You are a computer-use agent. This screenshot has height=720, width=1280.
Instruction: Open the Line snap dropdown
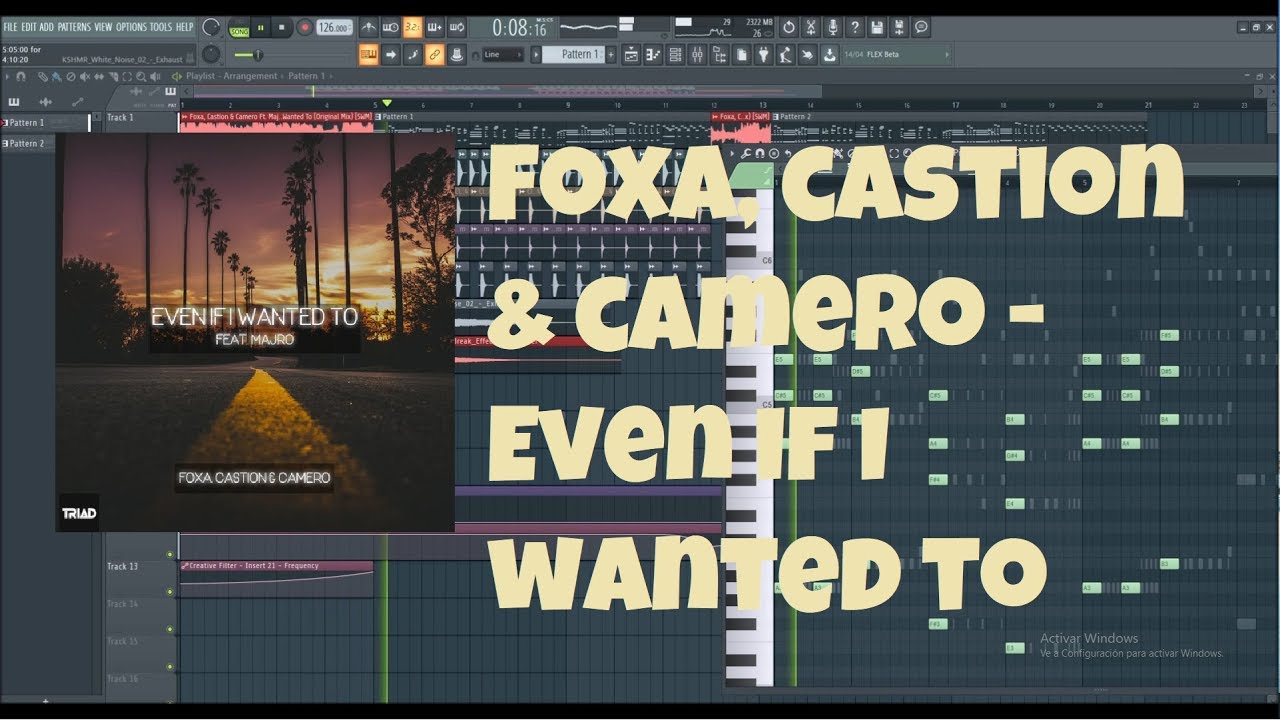tap(502, 55)
